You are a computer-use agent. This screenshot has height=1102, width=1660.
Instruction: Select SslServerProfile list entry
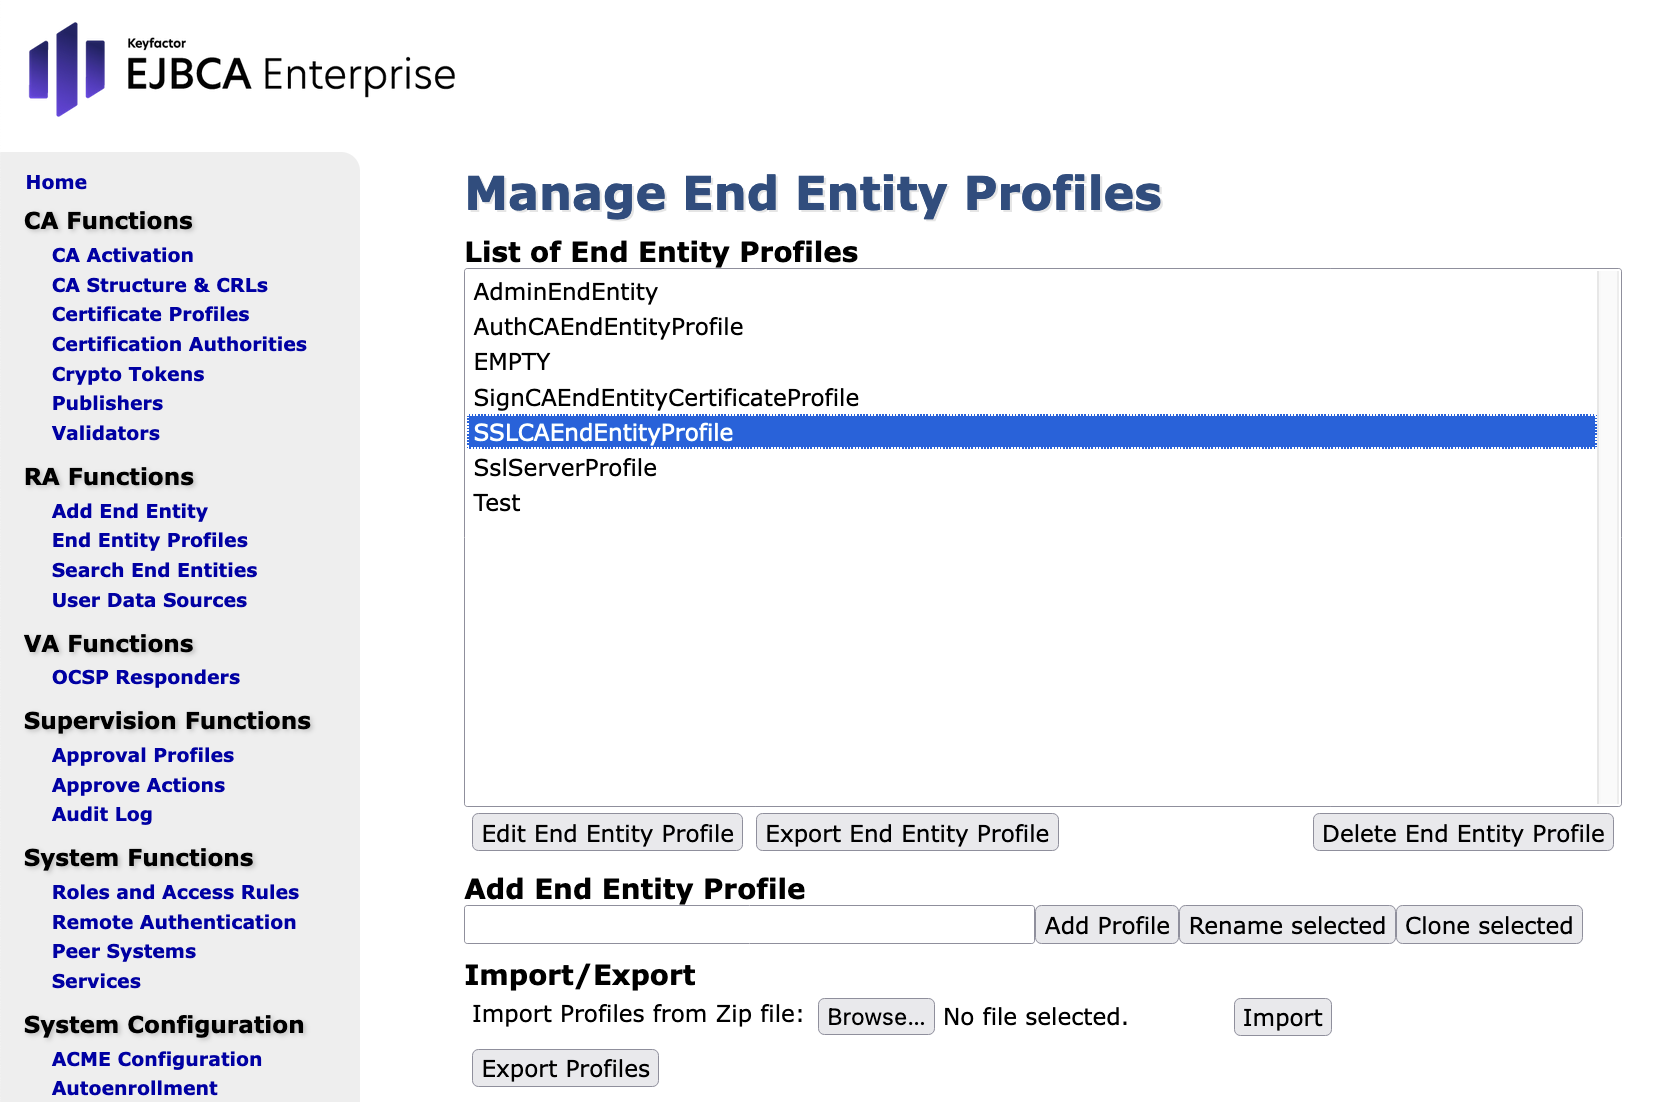pyautogui.click(x=565, y=468)
